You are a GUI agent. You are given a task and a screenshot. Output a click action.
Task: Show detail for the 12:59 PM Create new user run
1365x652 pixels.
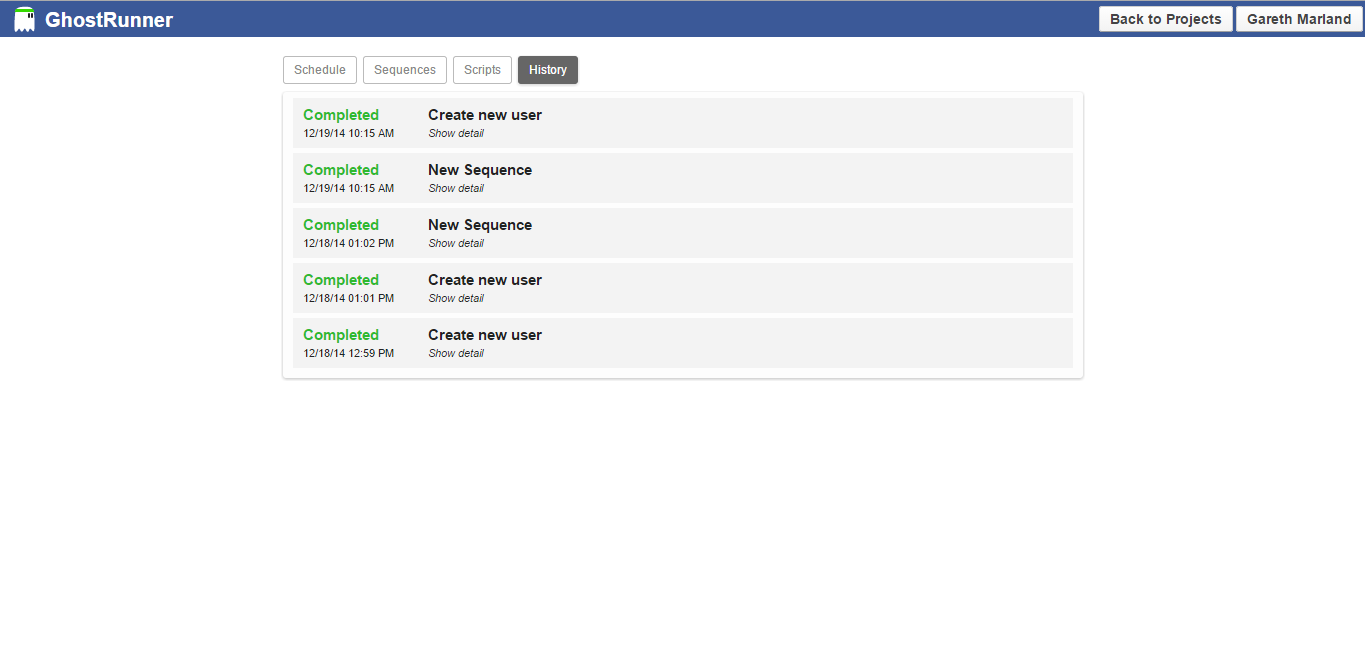[455, 353]
